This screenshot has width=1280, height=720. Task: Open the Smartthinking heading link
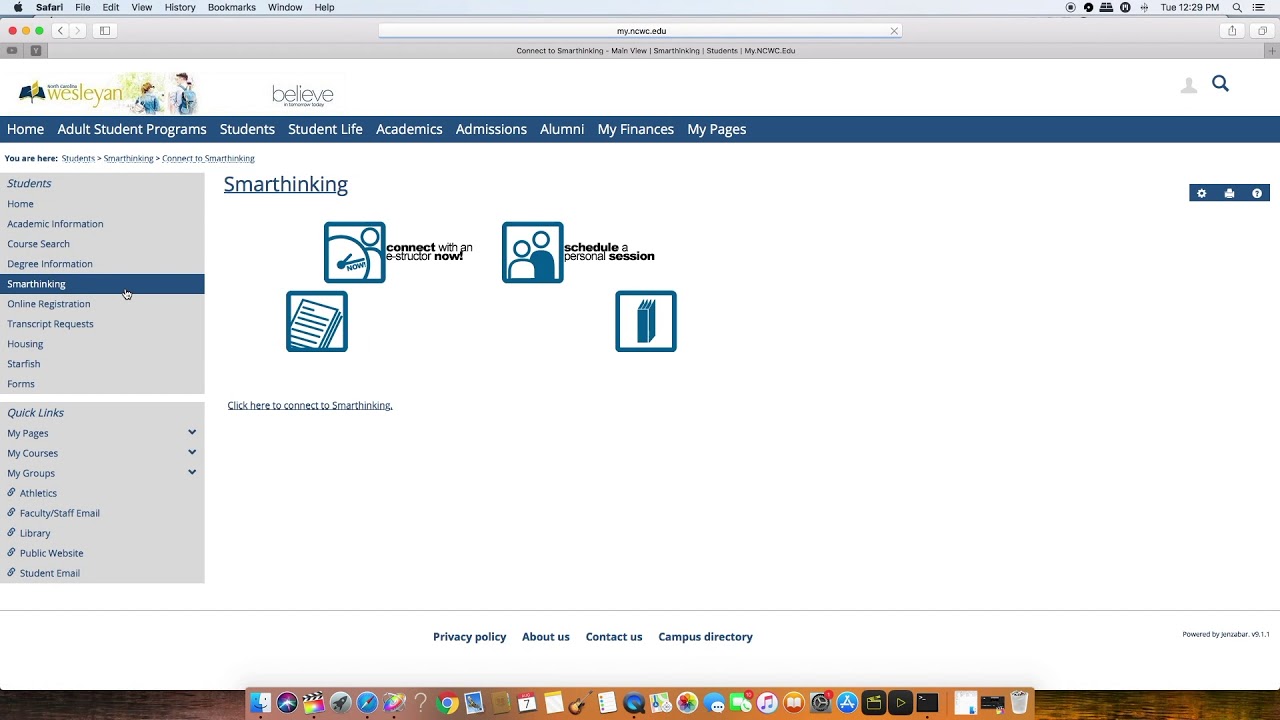(x=286, y=184)
